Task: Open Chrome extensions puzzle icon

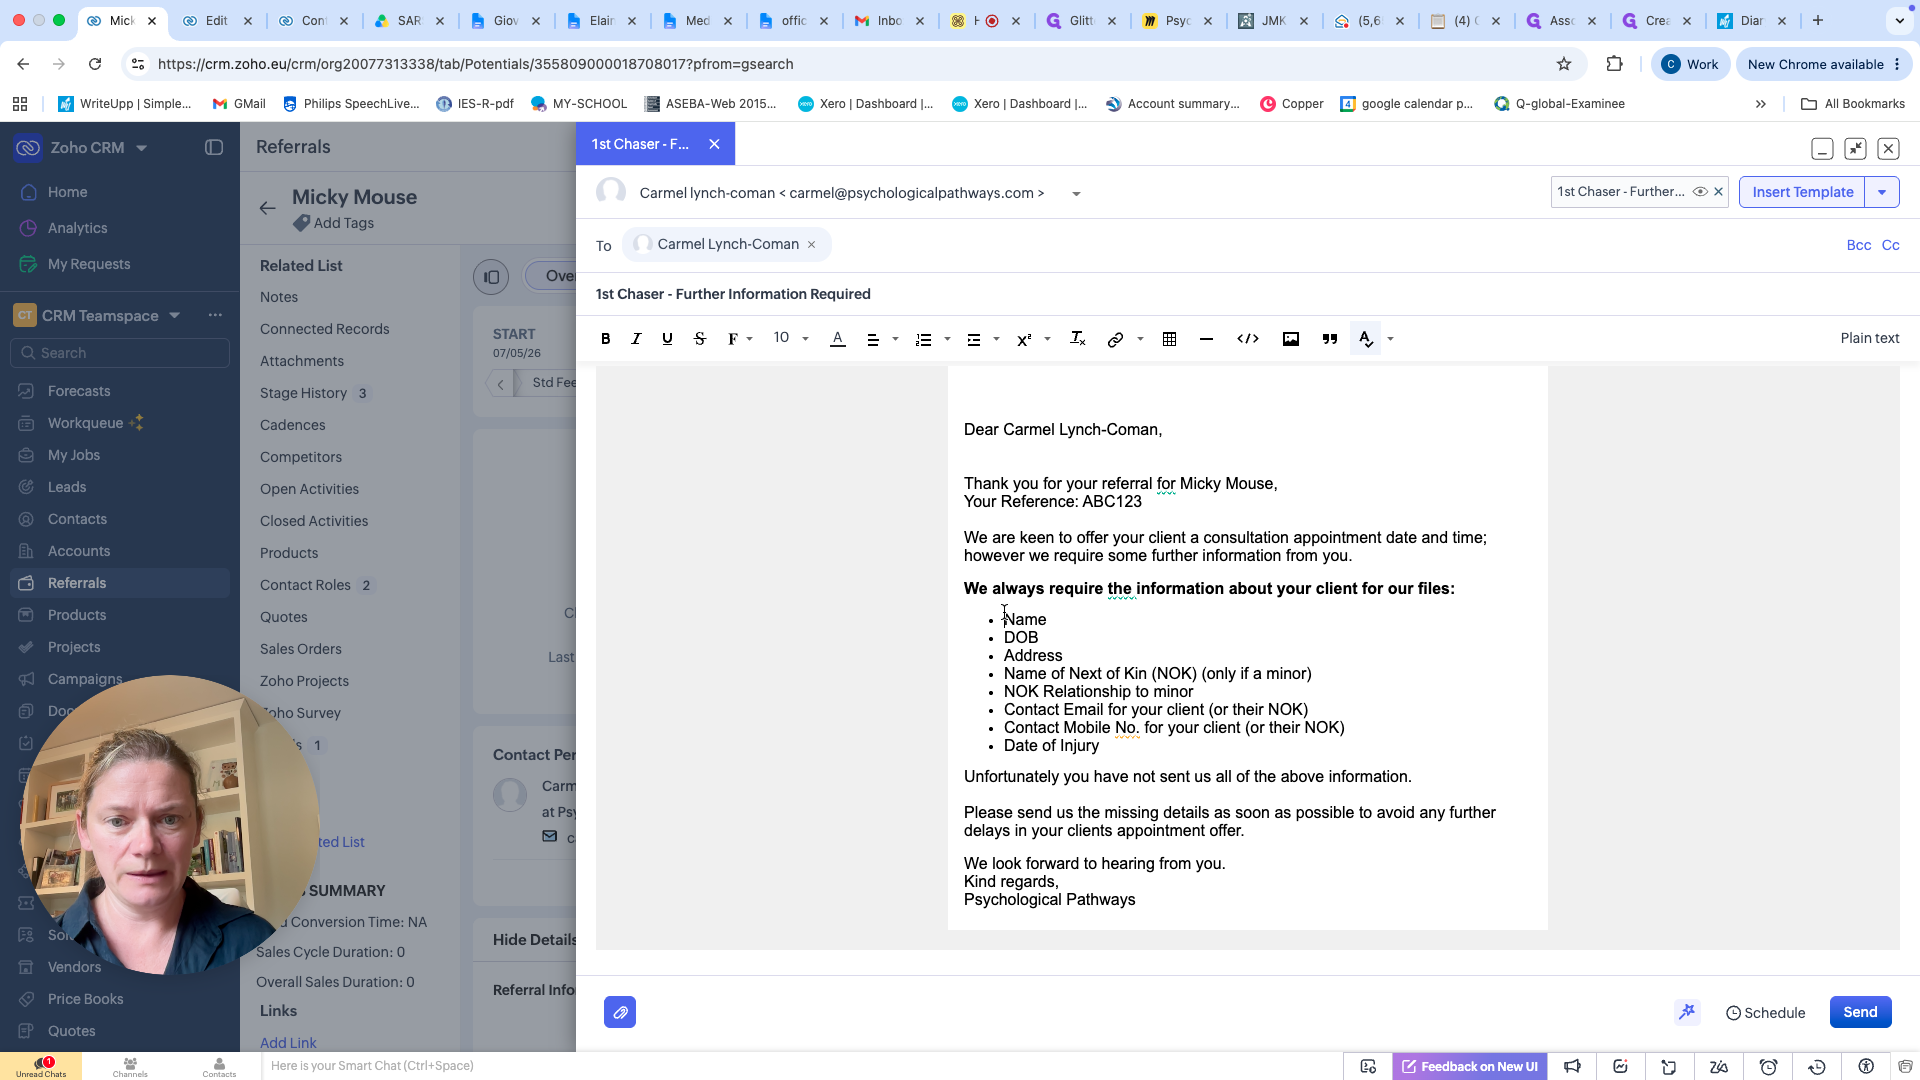Action: click(1614, 64)
